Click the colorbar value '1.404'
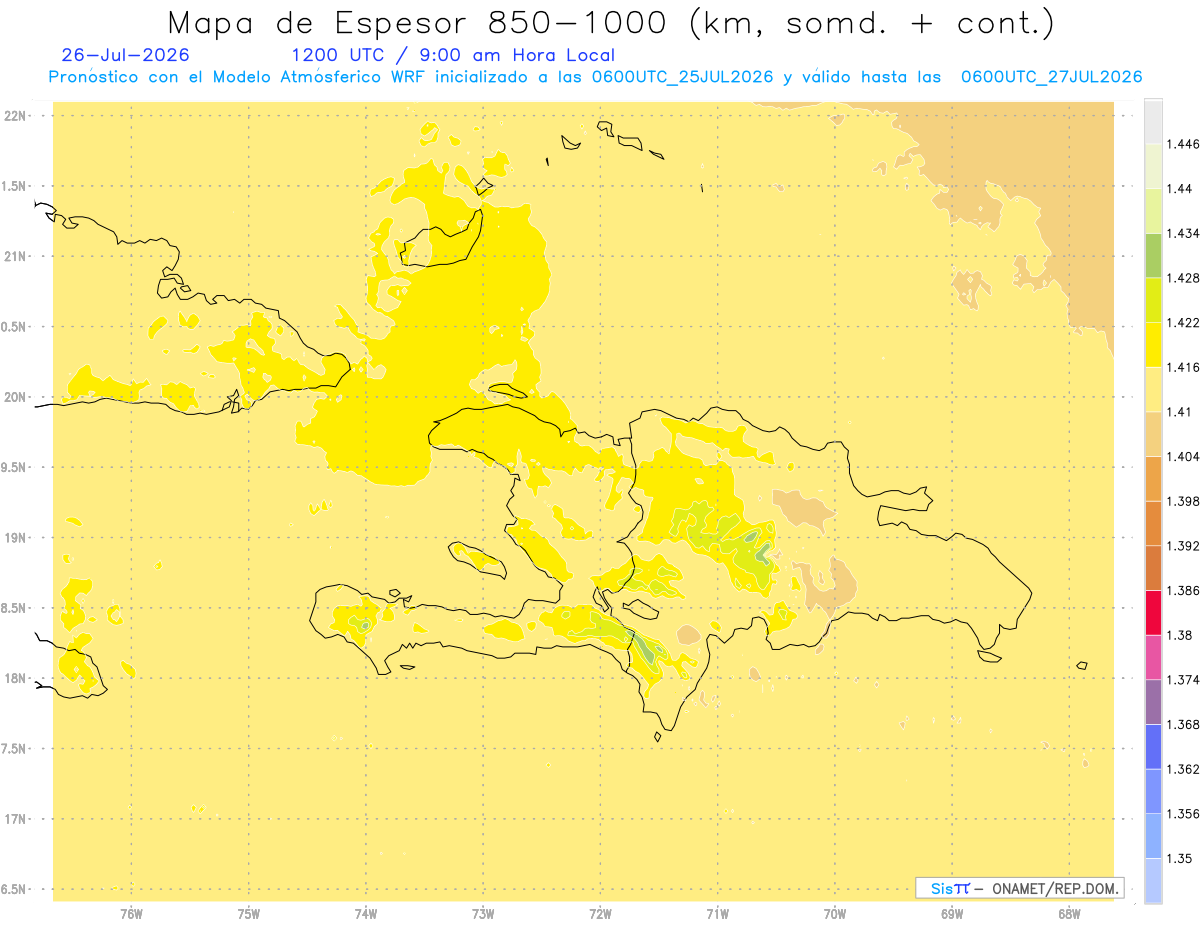Viewport: 1200px width, 927px height. click(x=1182, y=457)
